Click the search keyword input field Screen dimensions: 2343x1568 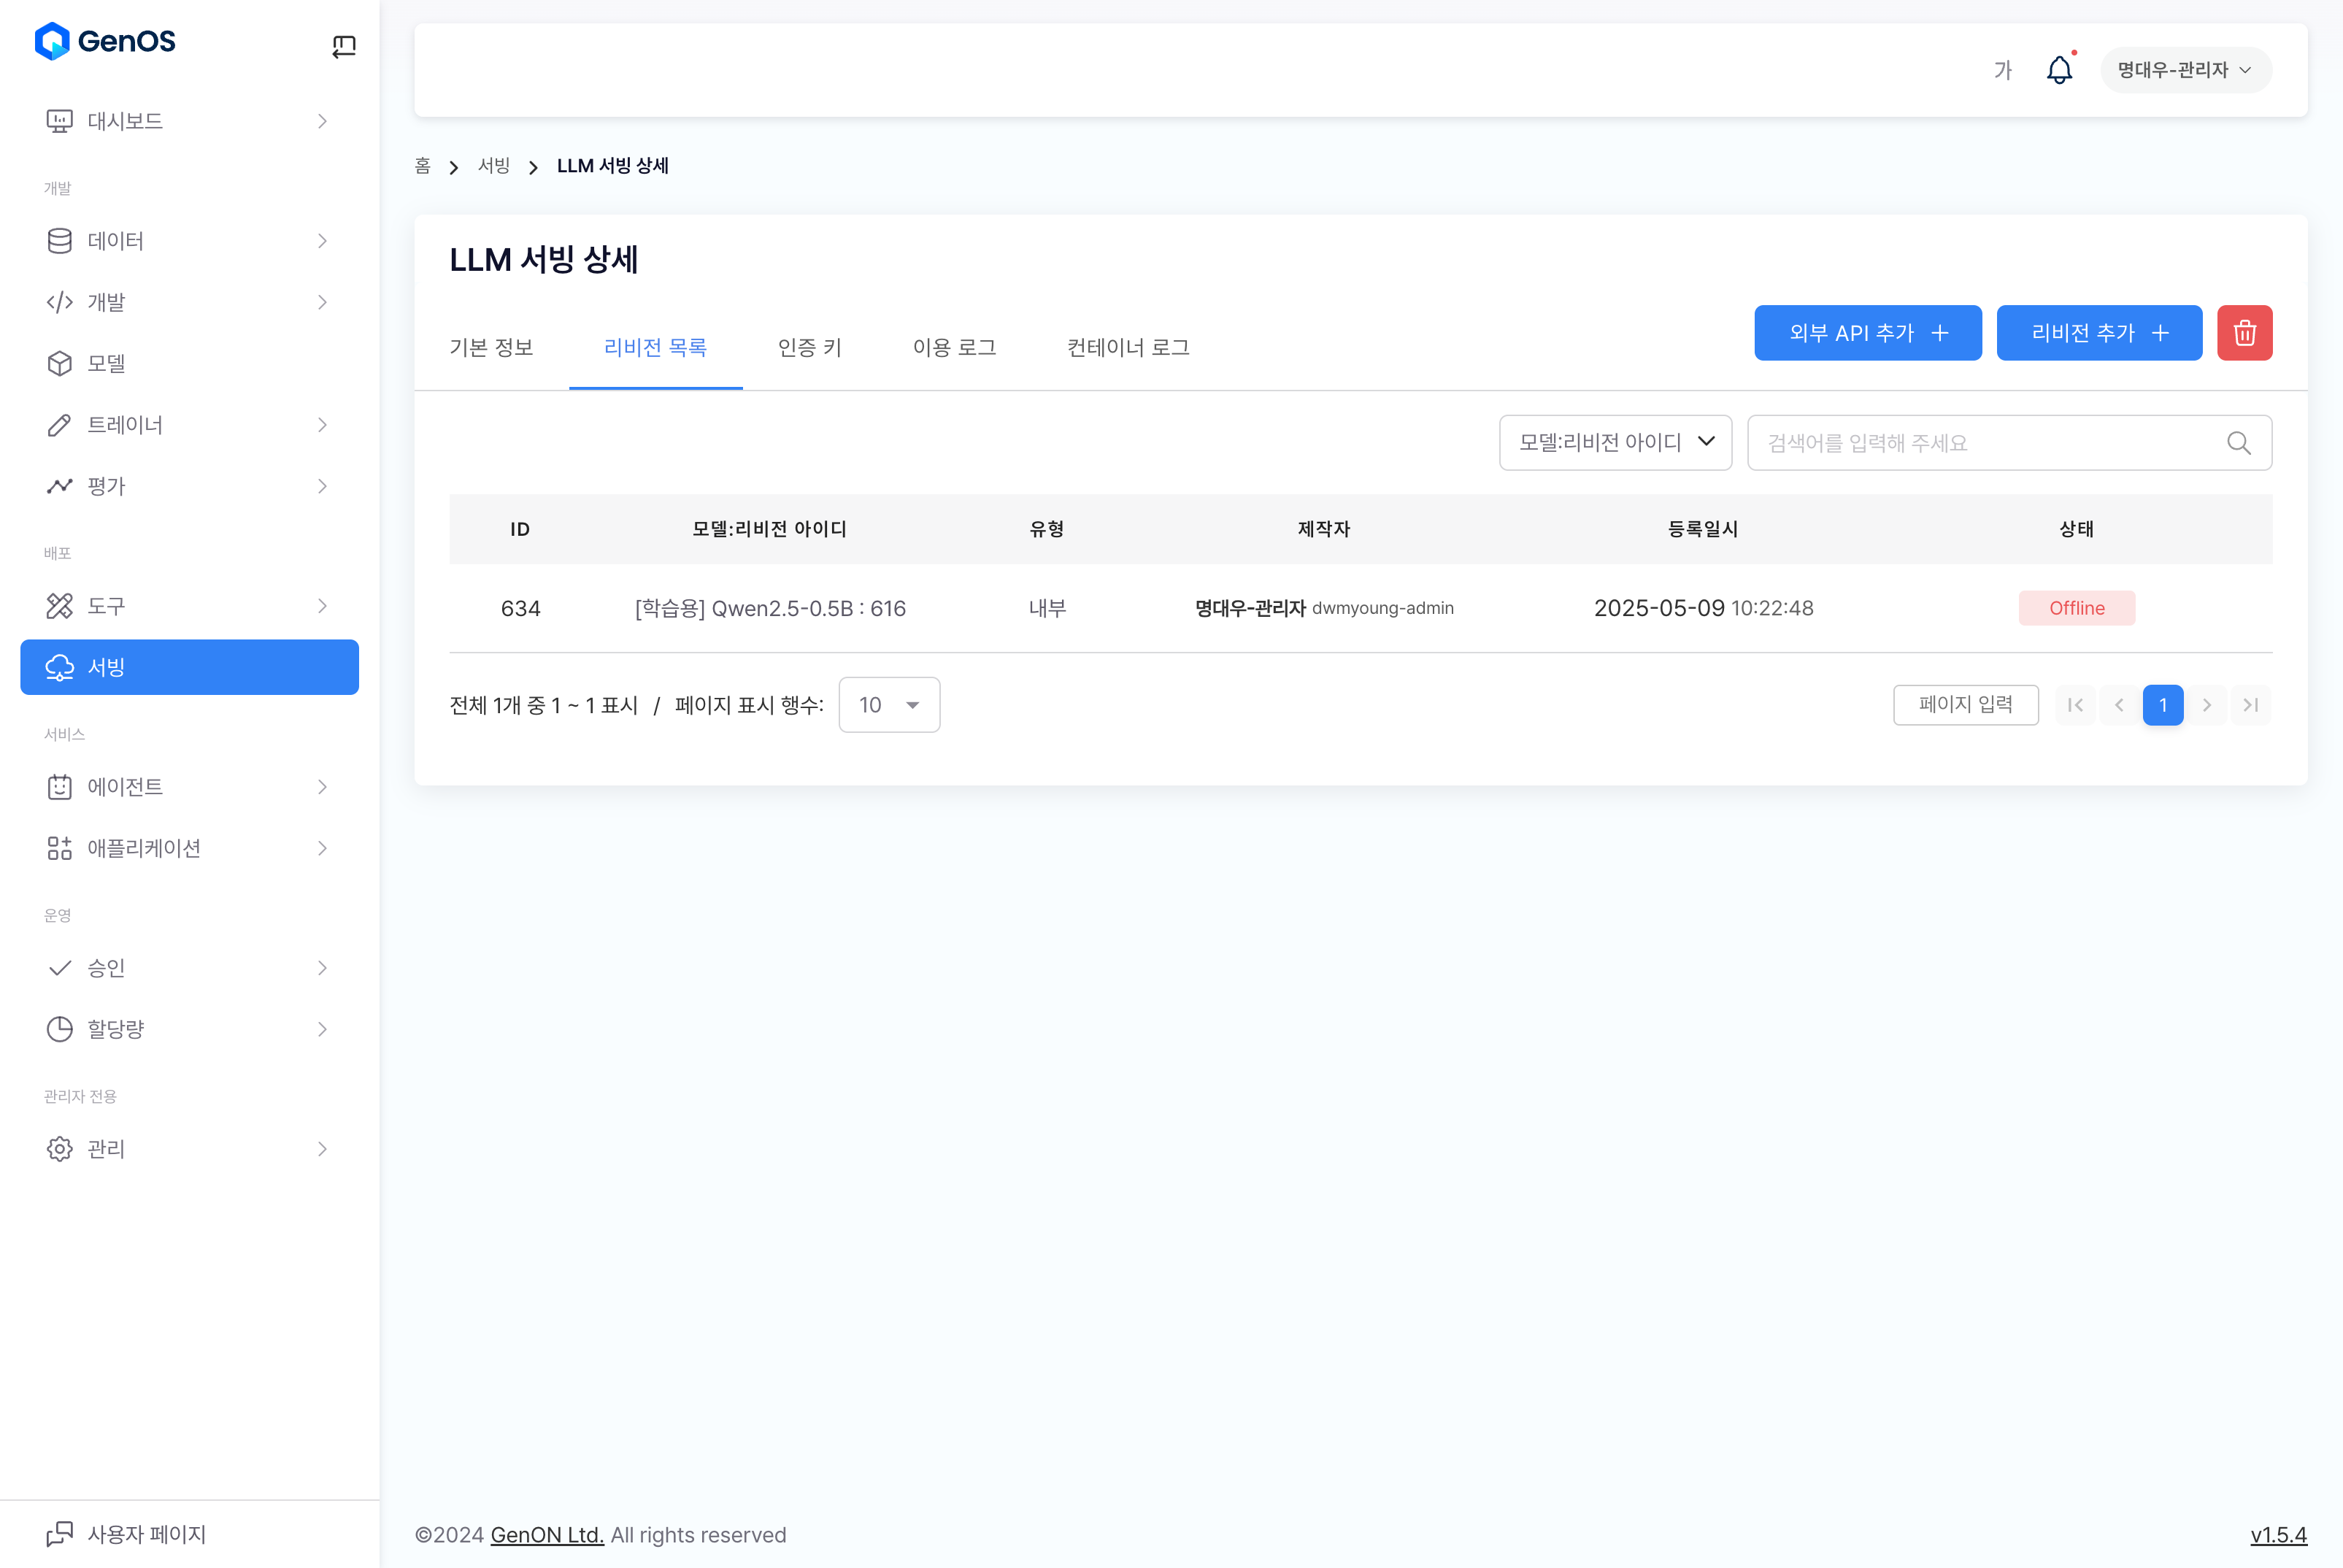click(1990, 443)
